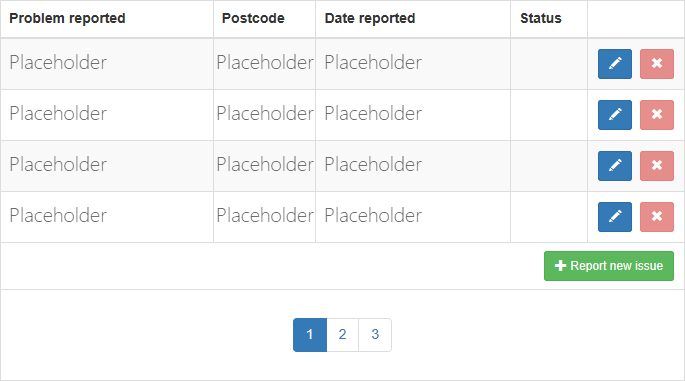Delete the fourth row entry

coord(657,217)
